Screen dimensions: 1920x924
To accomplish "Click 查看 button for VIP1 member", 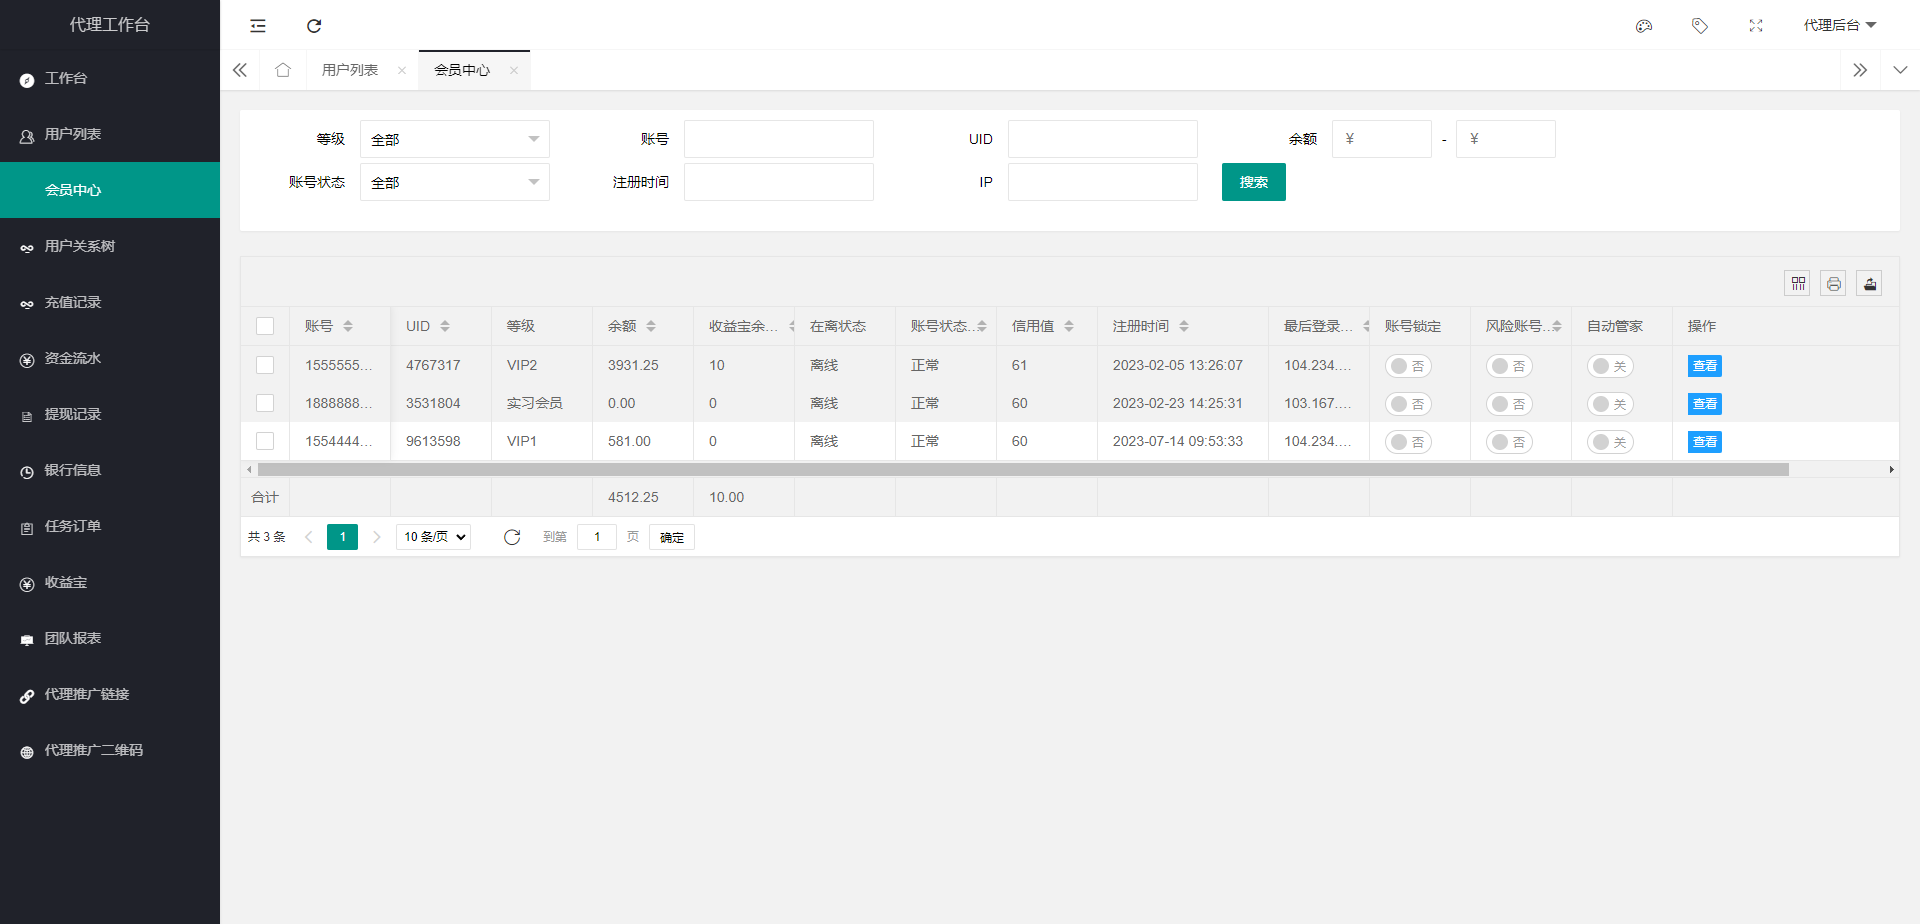I will click(1705, 441).
